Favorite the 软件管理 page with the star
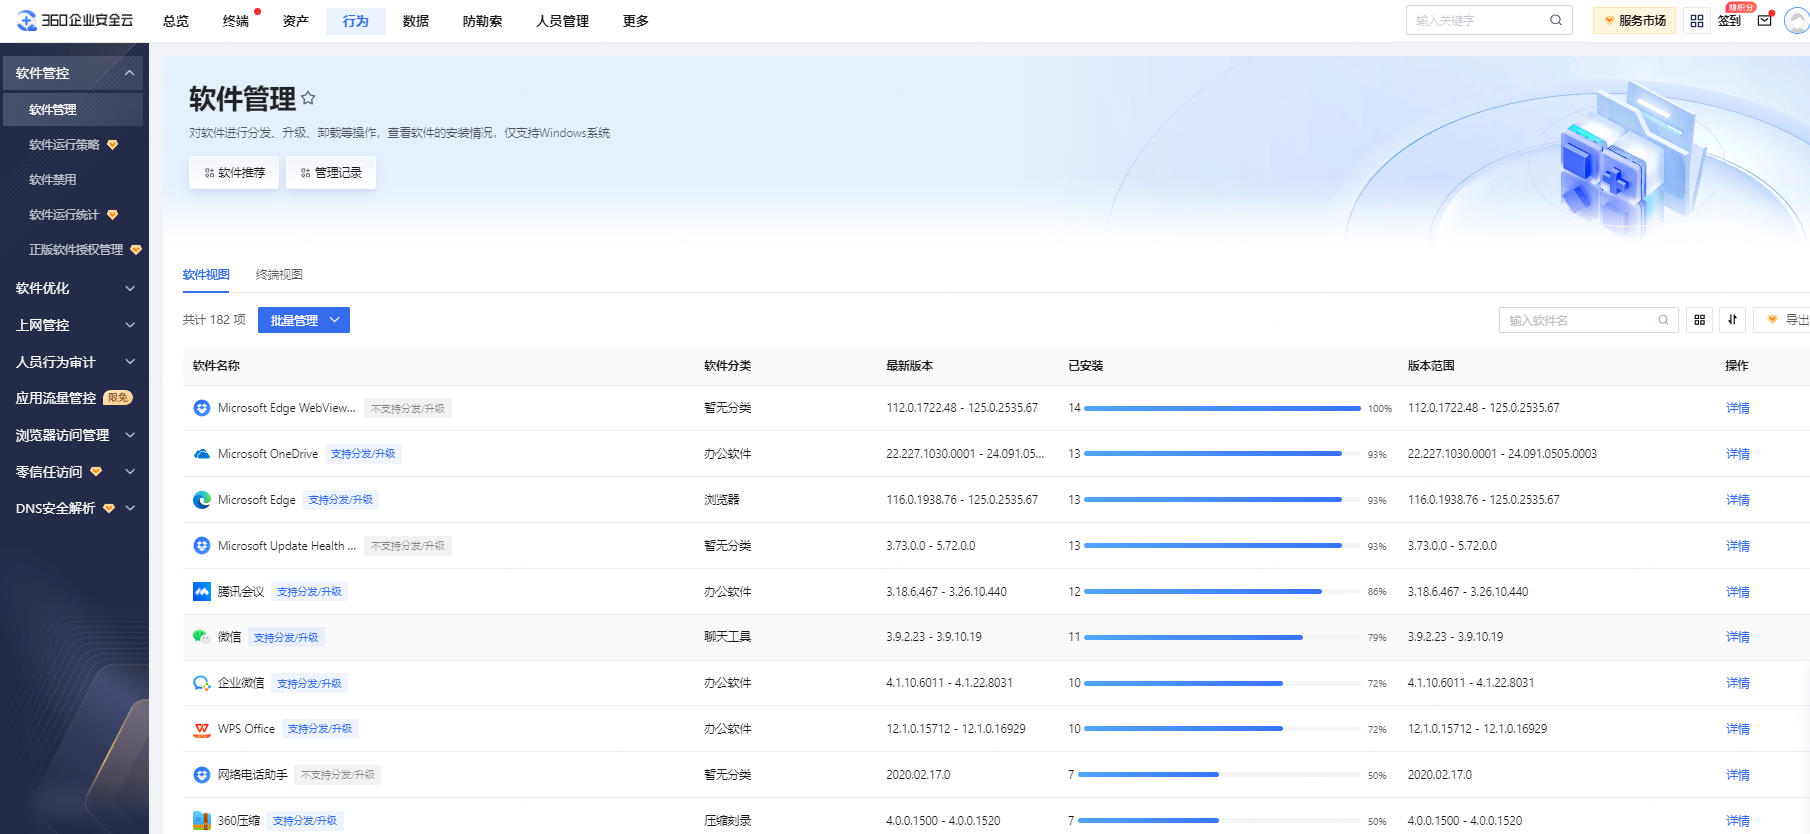The width and height of the screenshot is (1810, 834). (x=308, y=98)
